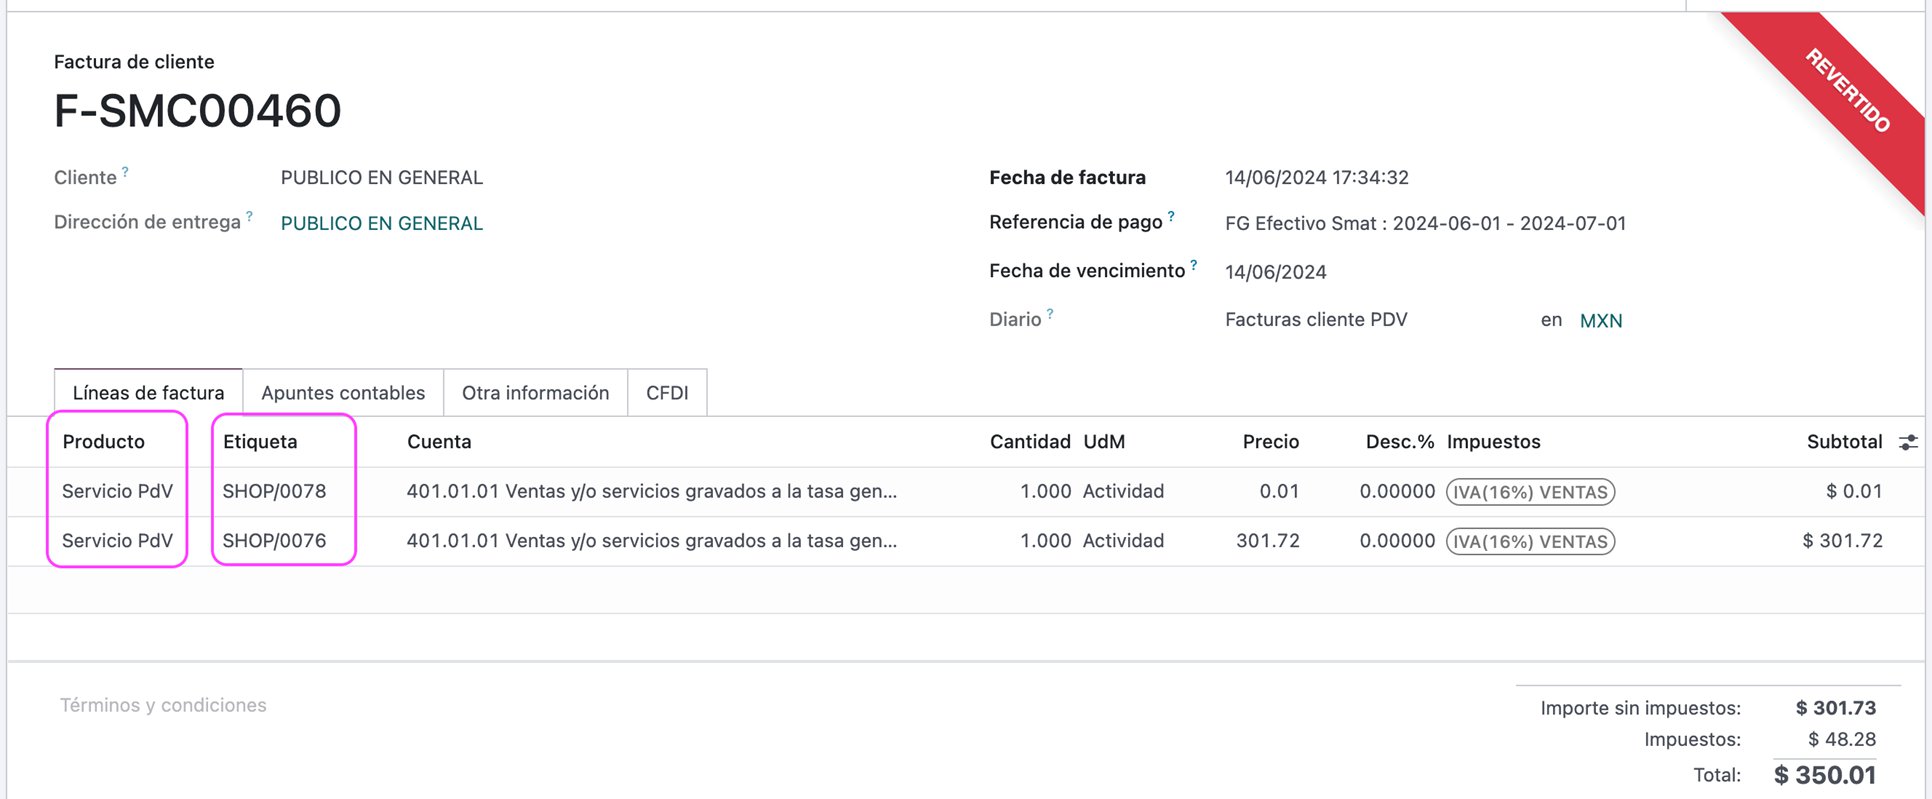Viewport: 1932px width, 799px height.
Task: Click help question mark next to Diario
Action: coord(1050,314)
